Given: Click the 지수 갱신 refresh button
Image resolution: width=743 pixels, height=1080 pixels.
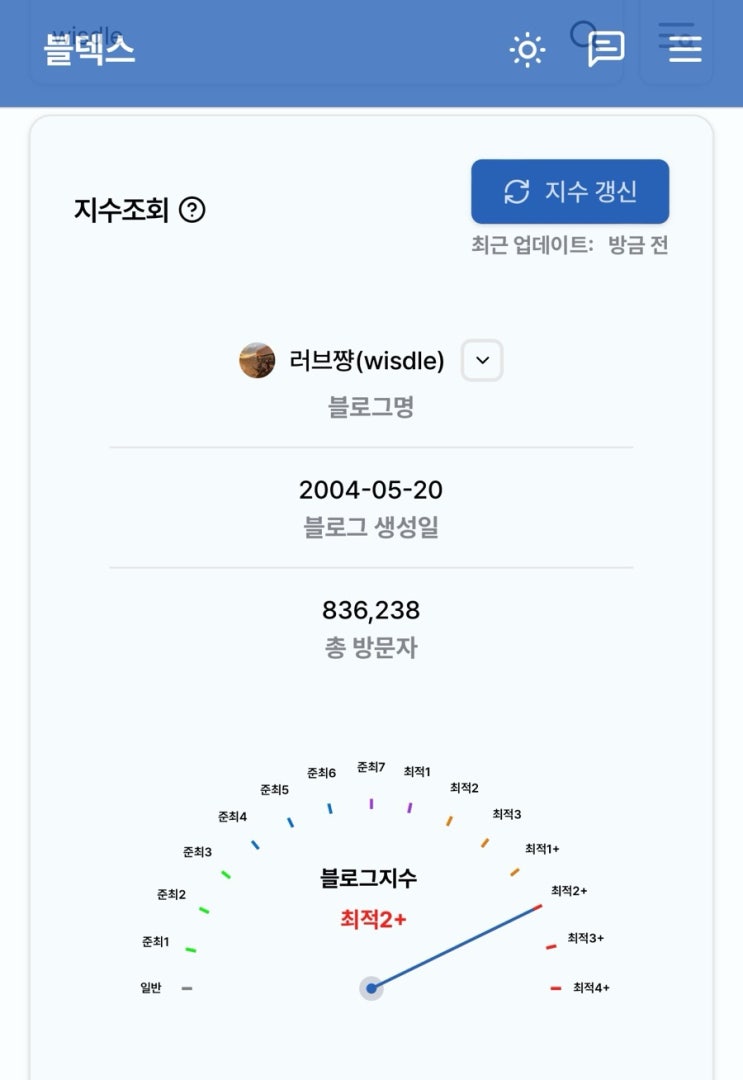Looking at the screenshot, I should tap(570, 191).
